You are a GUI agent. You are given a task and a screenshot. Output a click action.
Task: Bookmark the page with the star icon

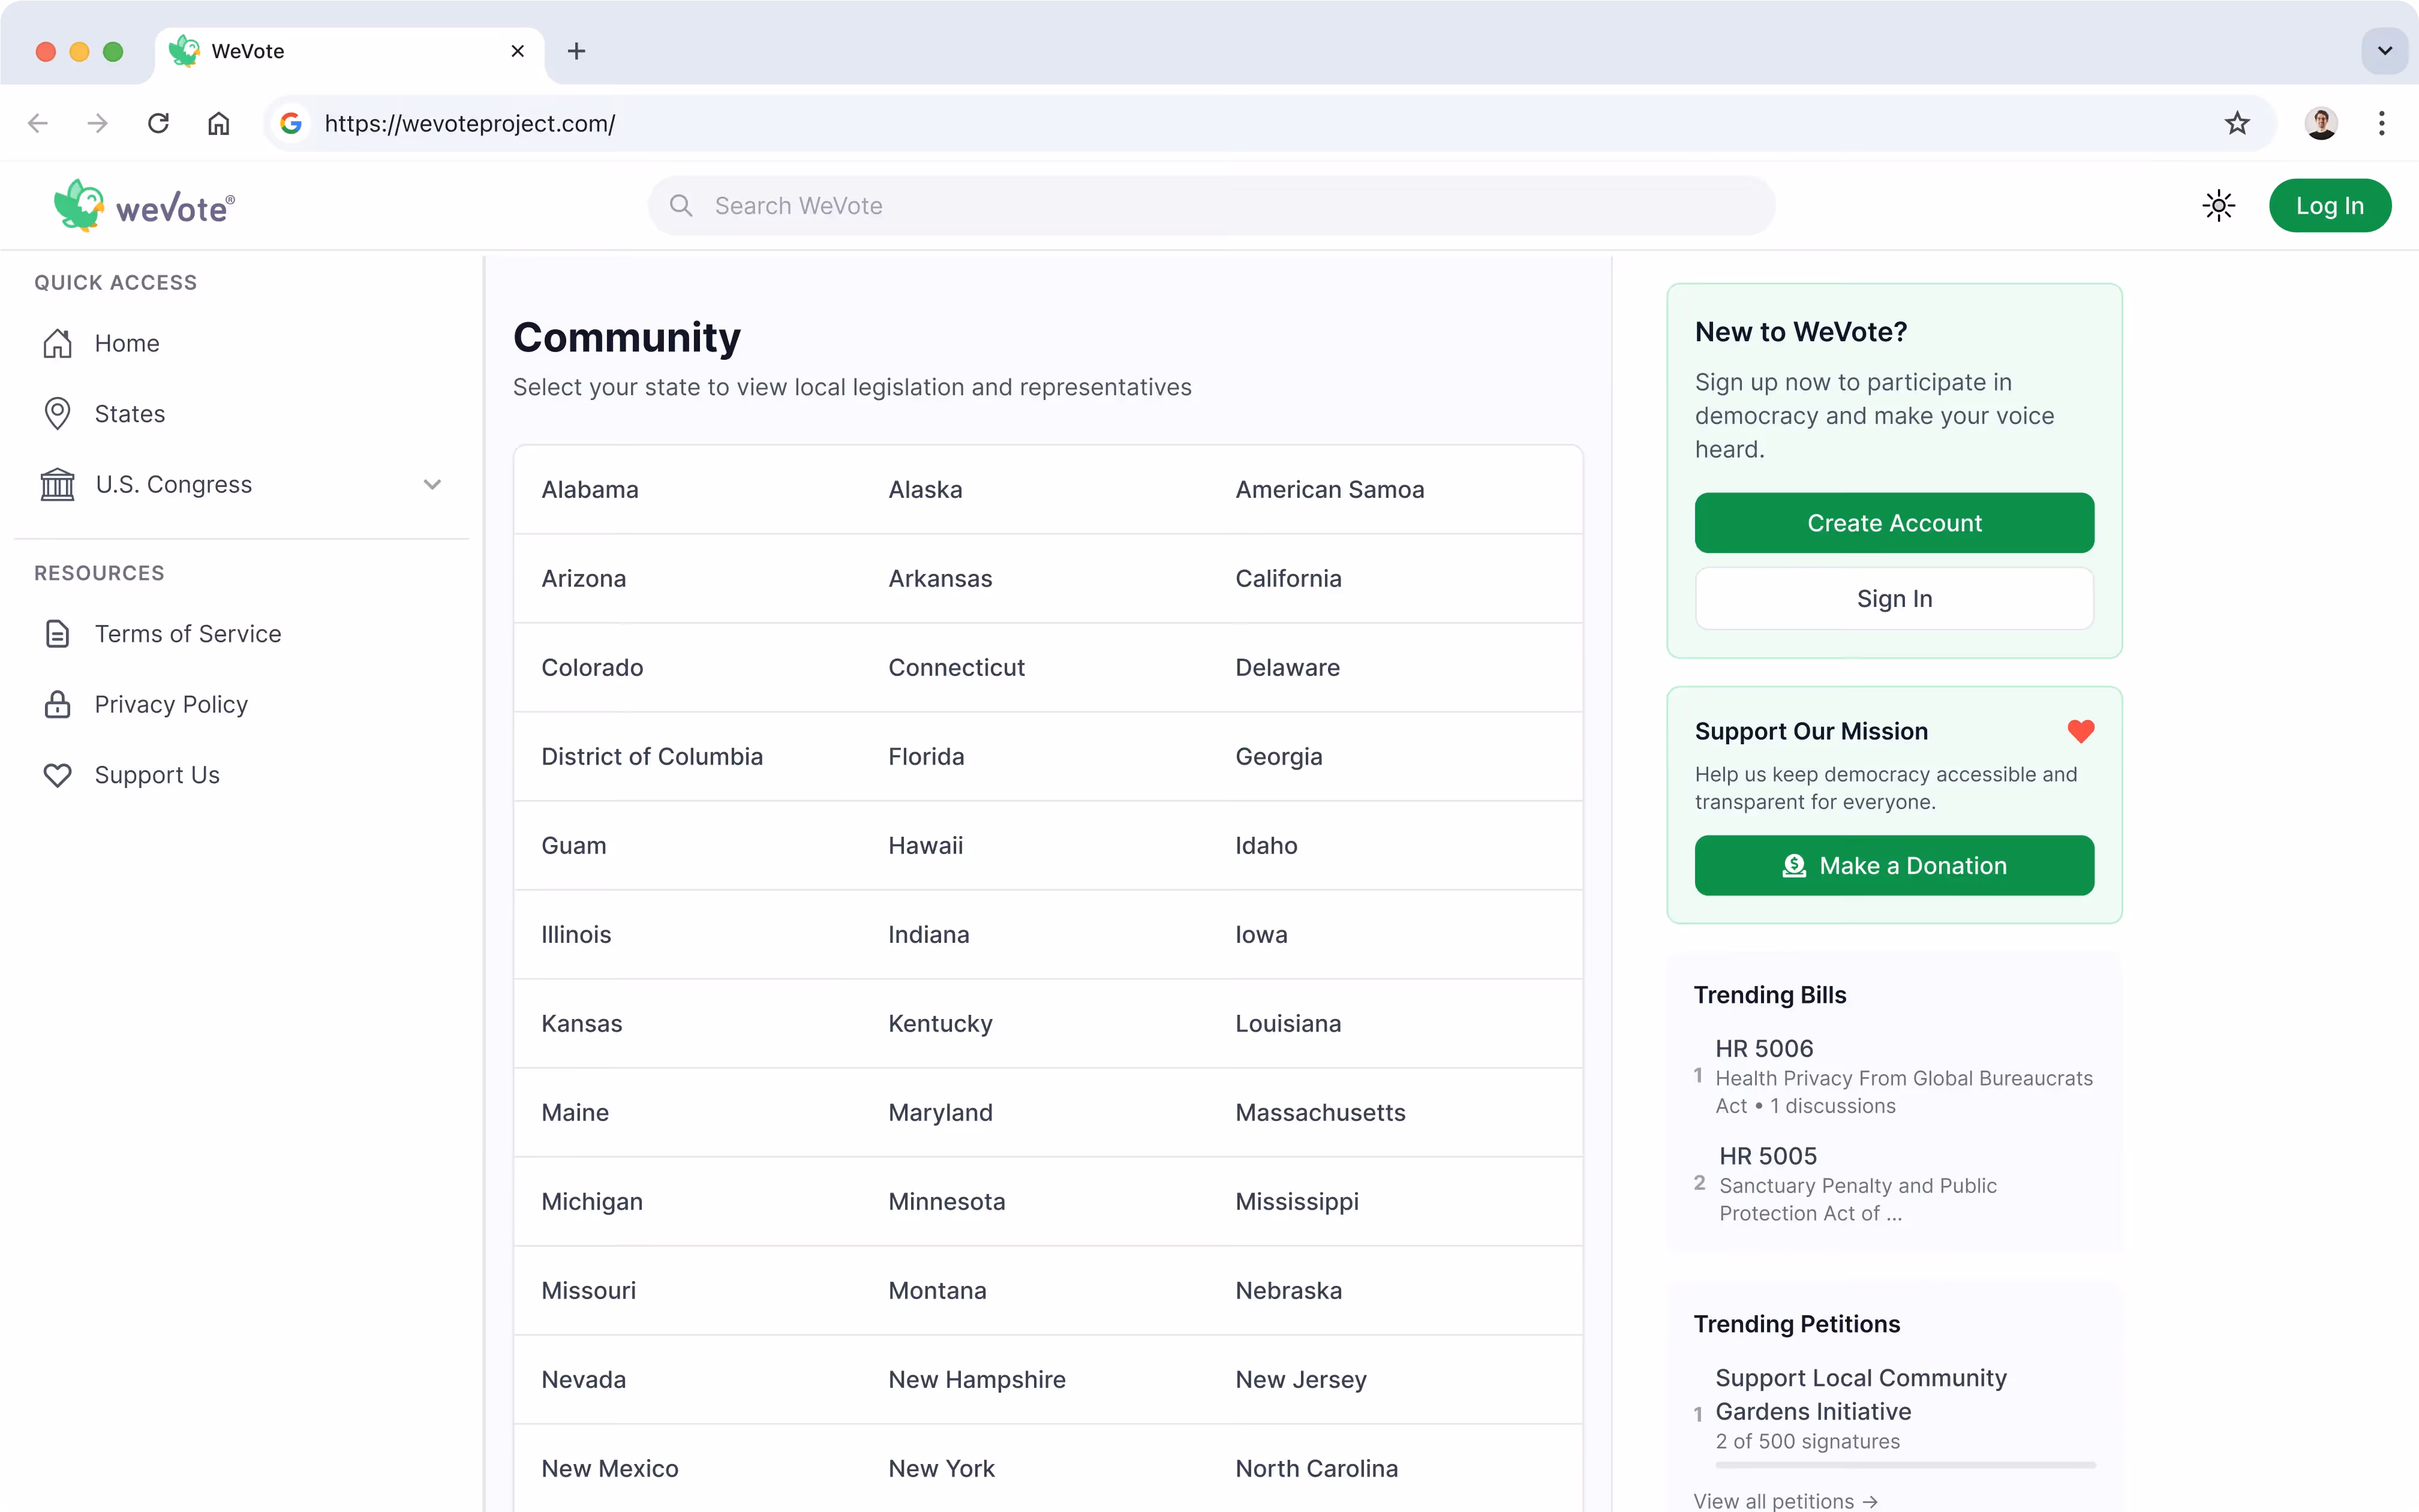point(2236,123)
